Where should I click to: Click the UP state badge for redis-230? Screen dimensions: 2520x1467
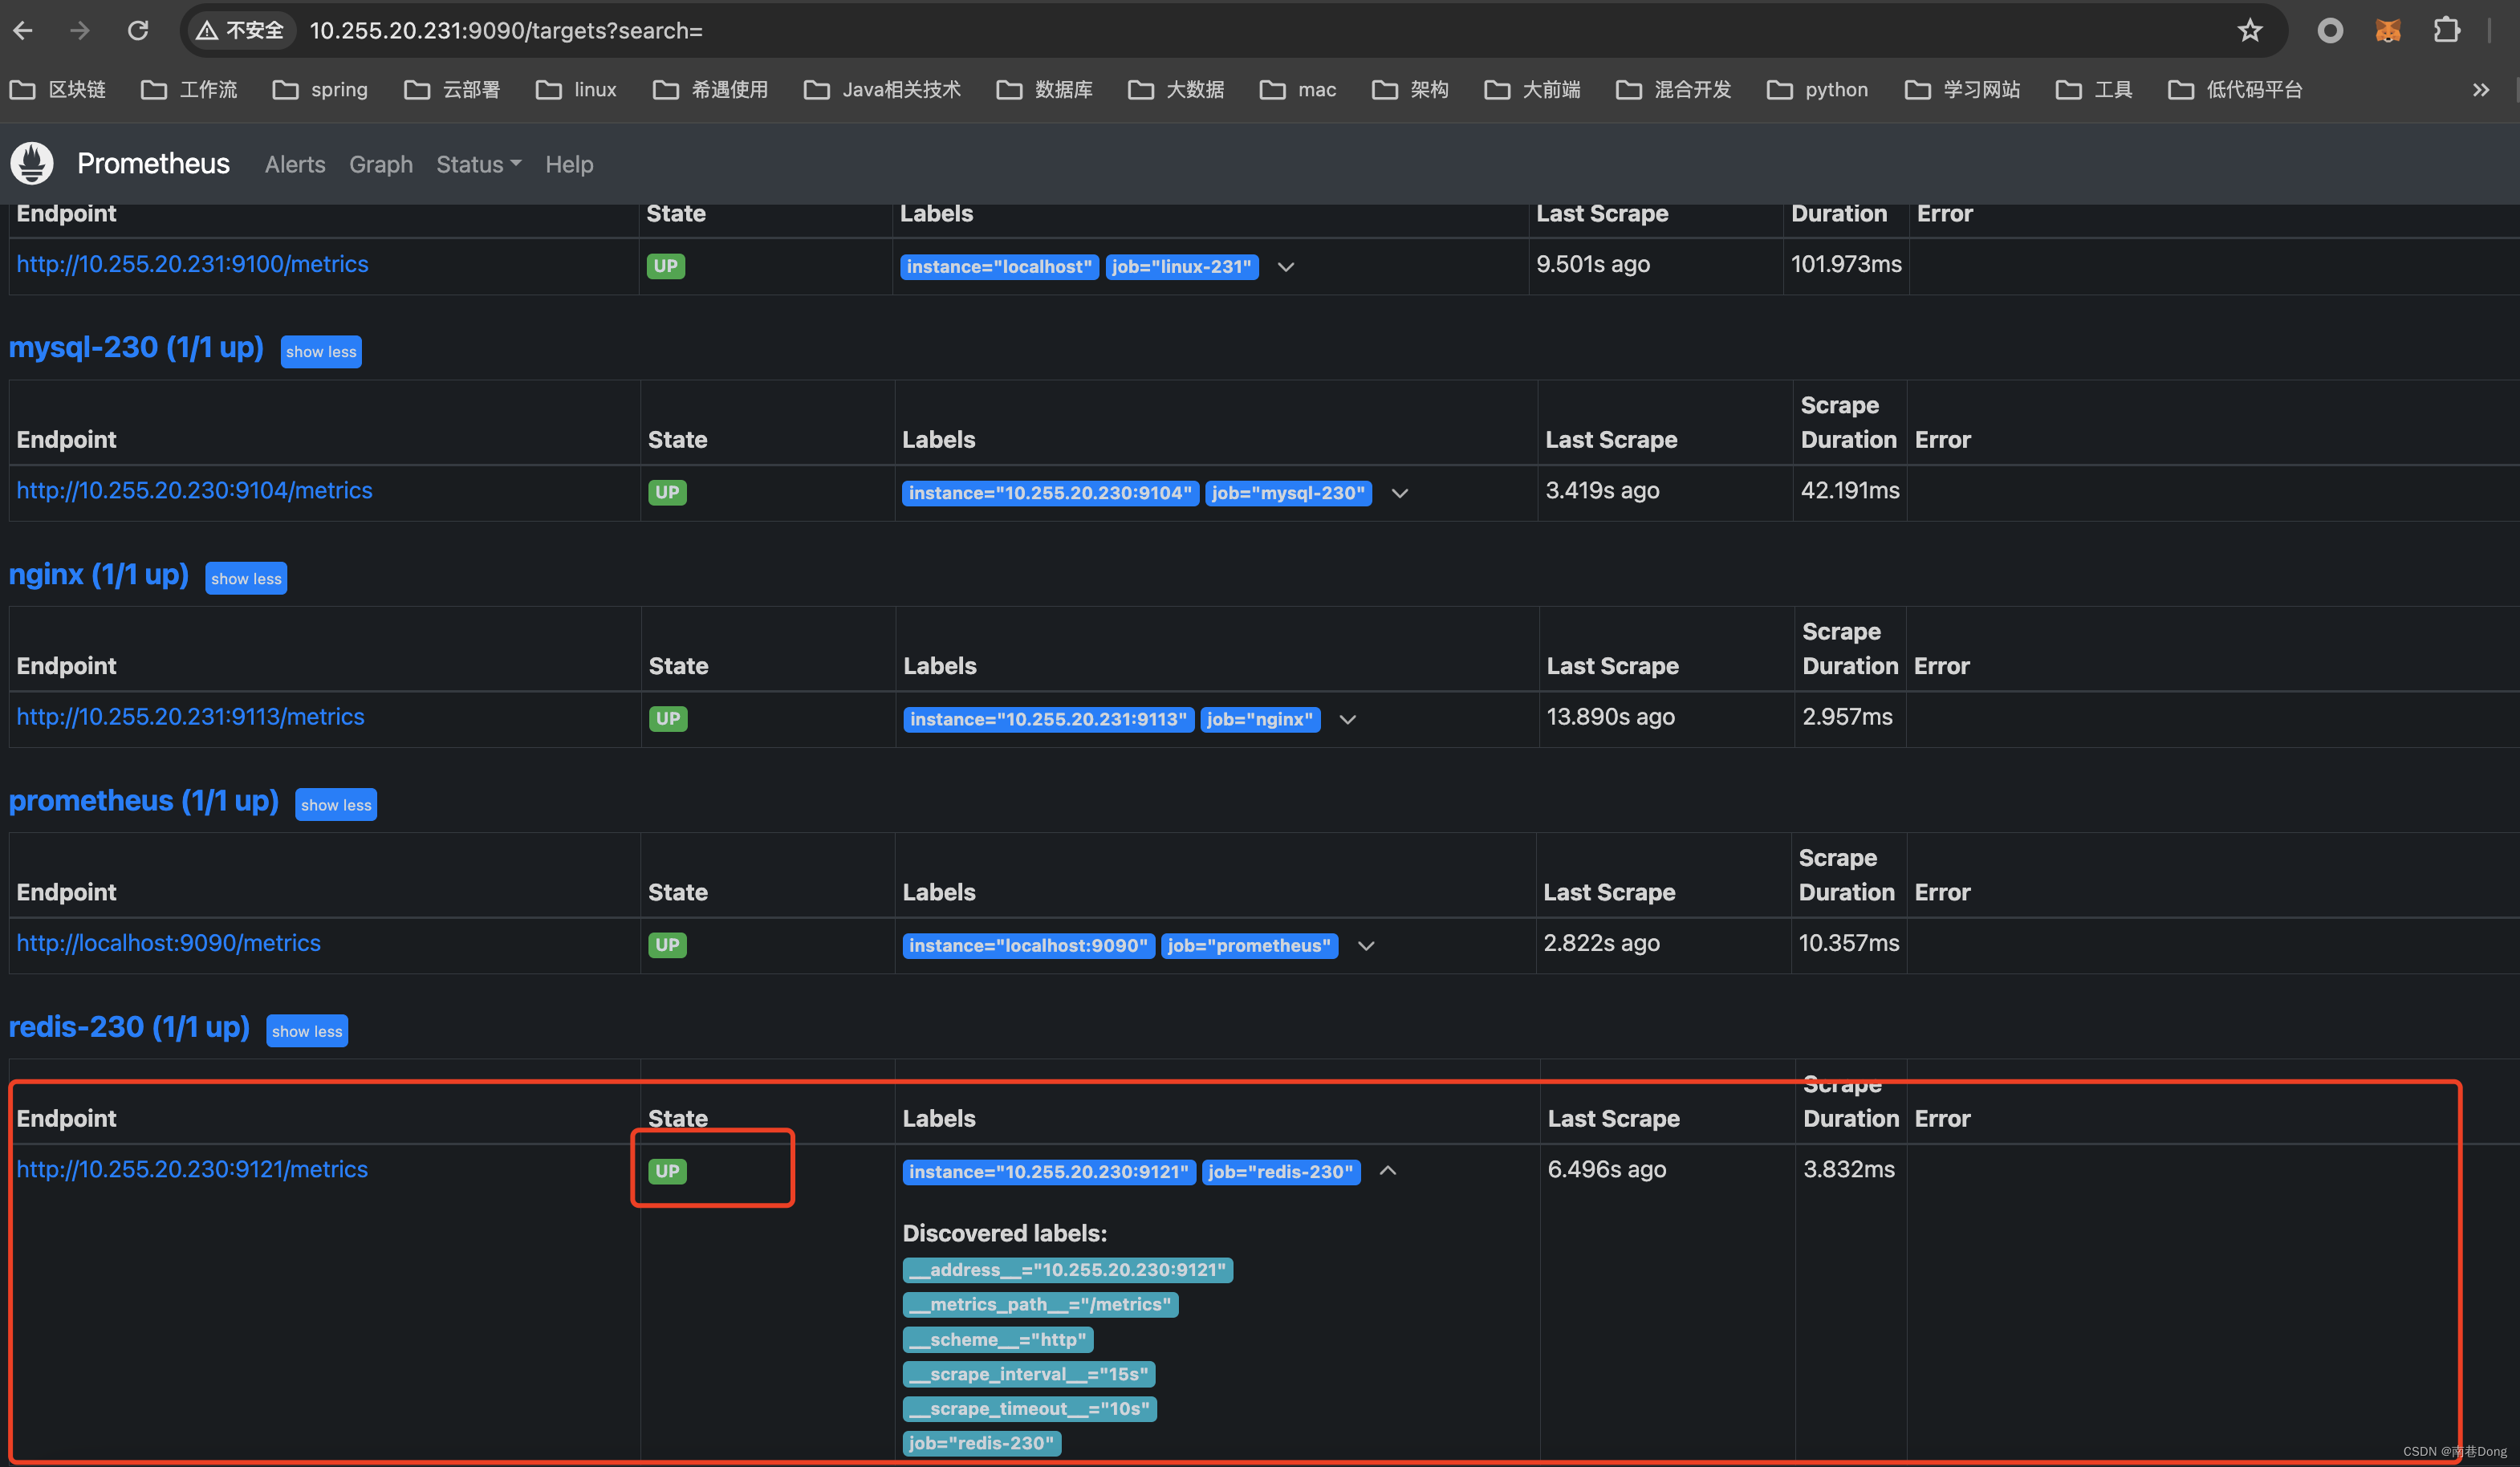[667, 1170]
